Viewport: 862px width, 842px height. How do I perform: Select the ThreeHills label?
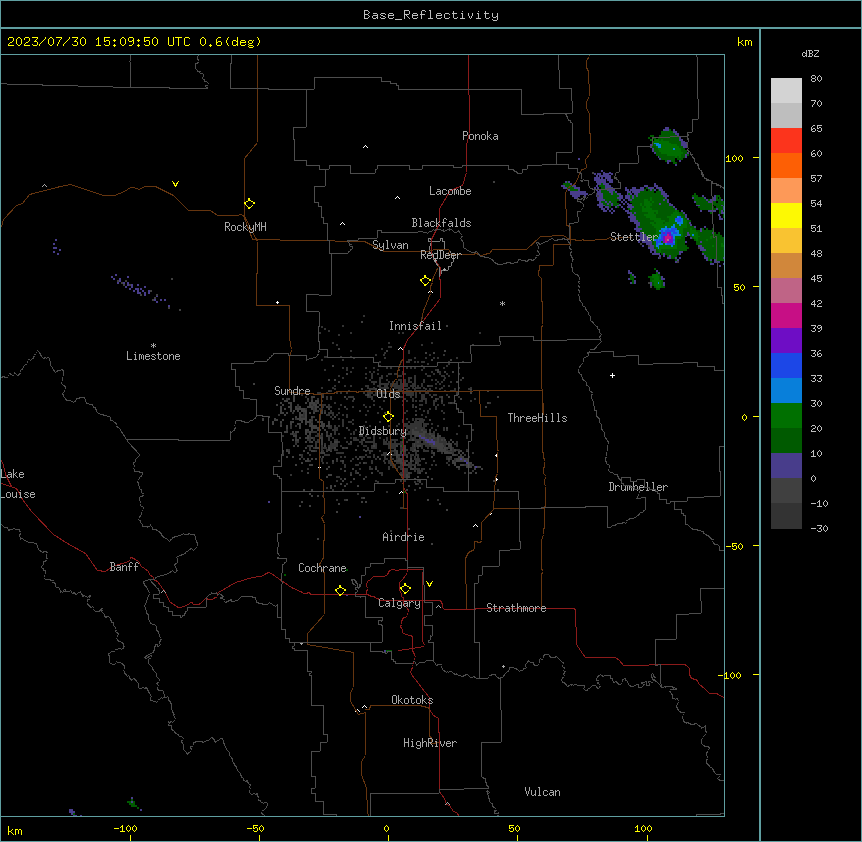(x=537, y=418)
